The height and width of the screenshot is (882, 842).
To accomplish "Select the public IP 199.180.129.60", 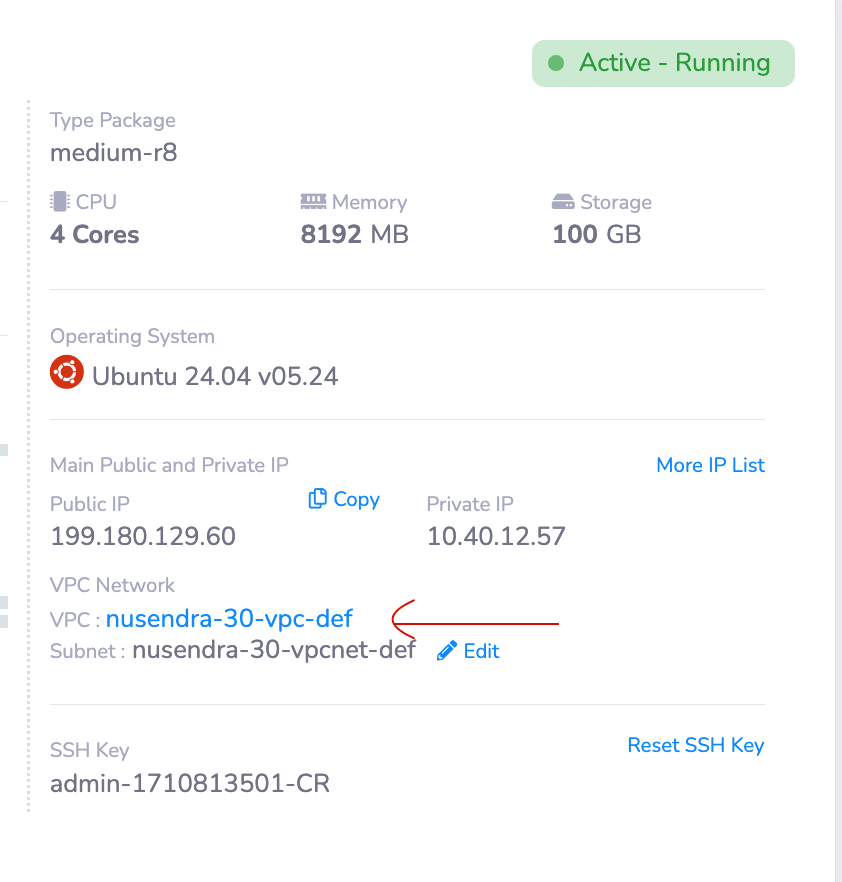I will pyautogui.click(x=143, y=536).
